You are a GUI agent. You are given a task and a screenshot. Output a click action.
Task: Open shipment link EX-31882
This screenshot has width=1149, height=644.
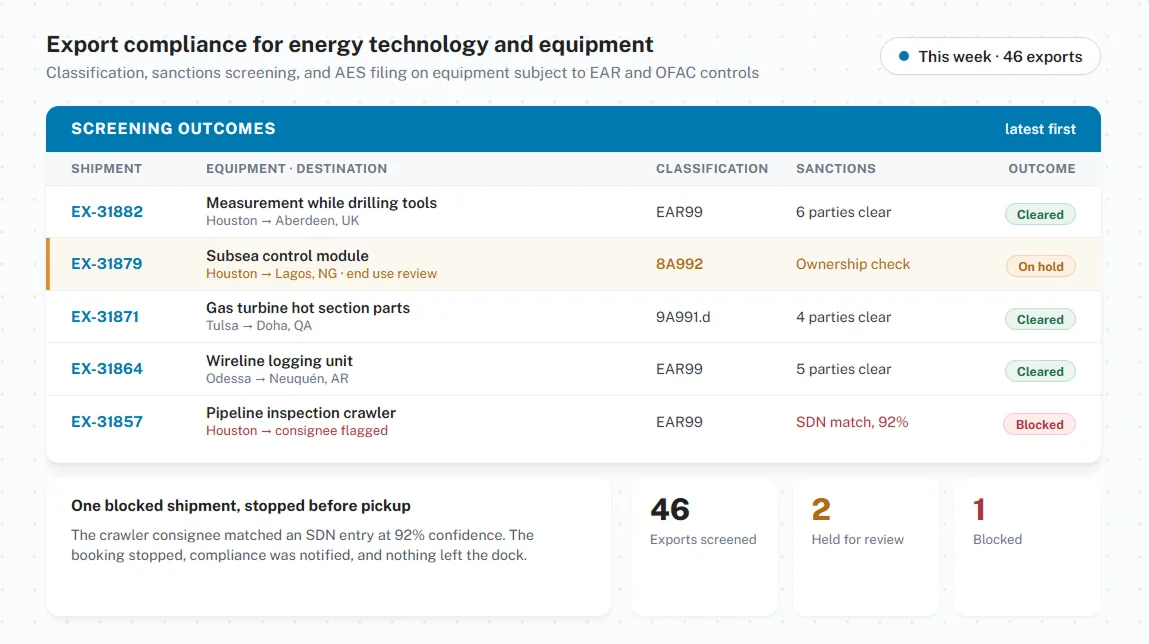(107, 212)
